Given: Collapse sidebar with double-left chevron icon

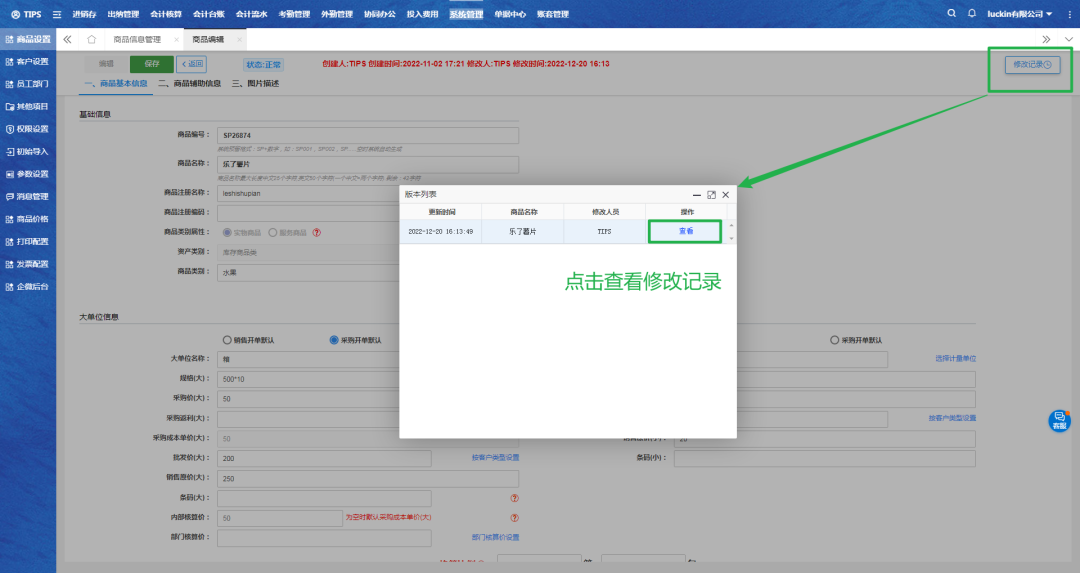Looking at the screenshot, I should coord(67,39).
